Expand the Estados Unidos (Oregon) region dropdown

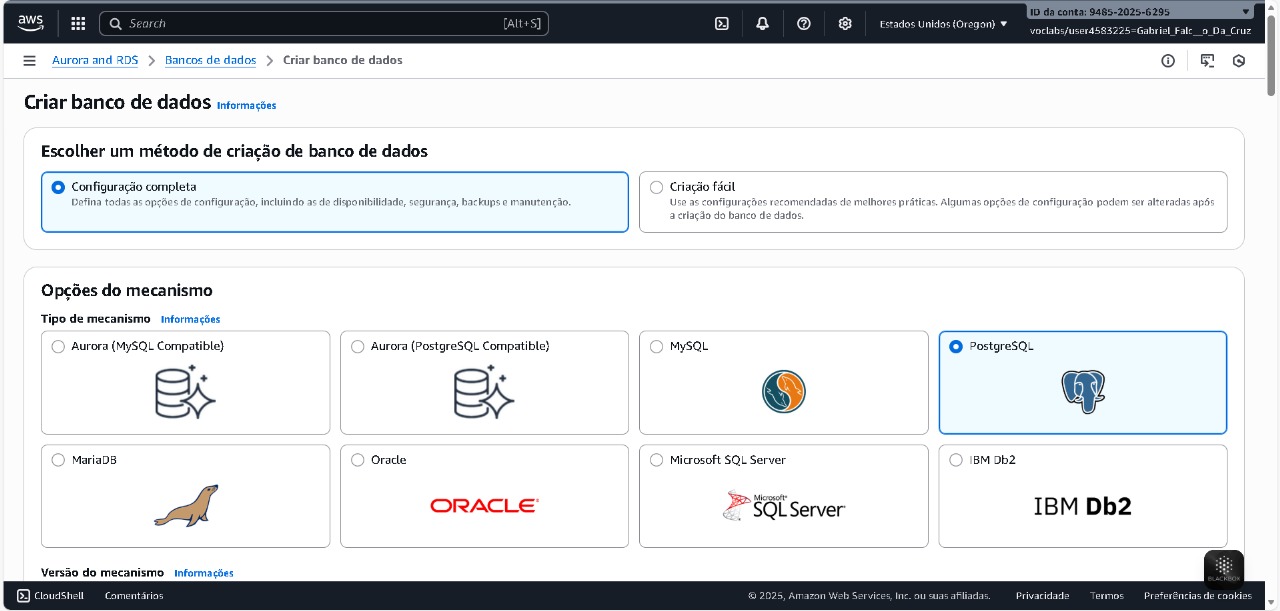tap(943, 23)
